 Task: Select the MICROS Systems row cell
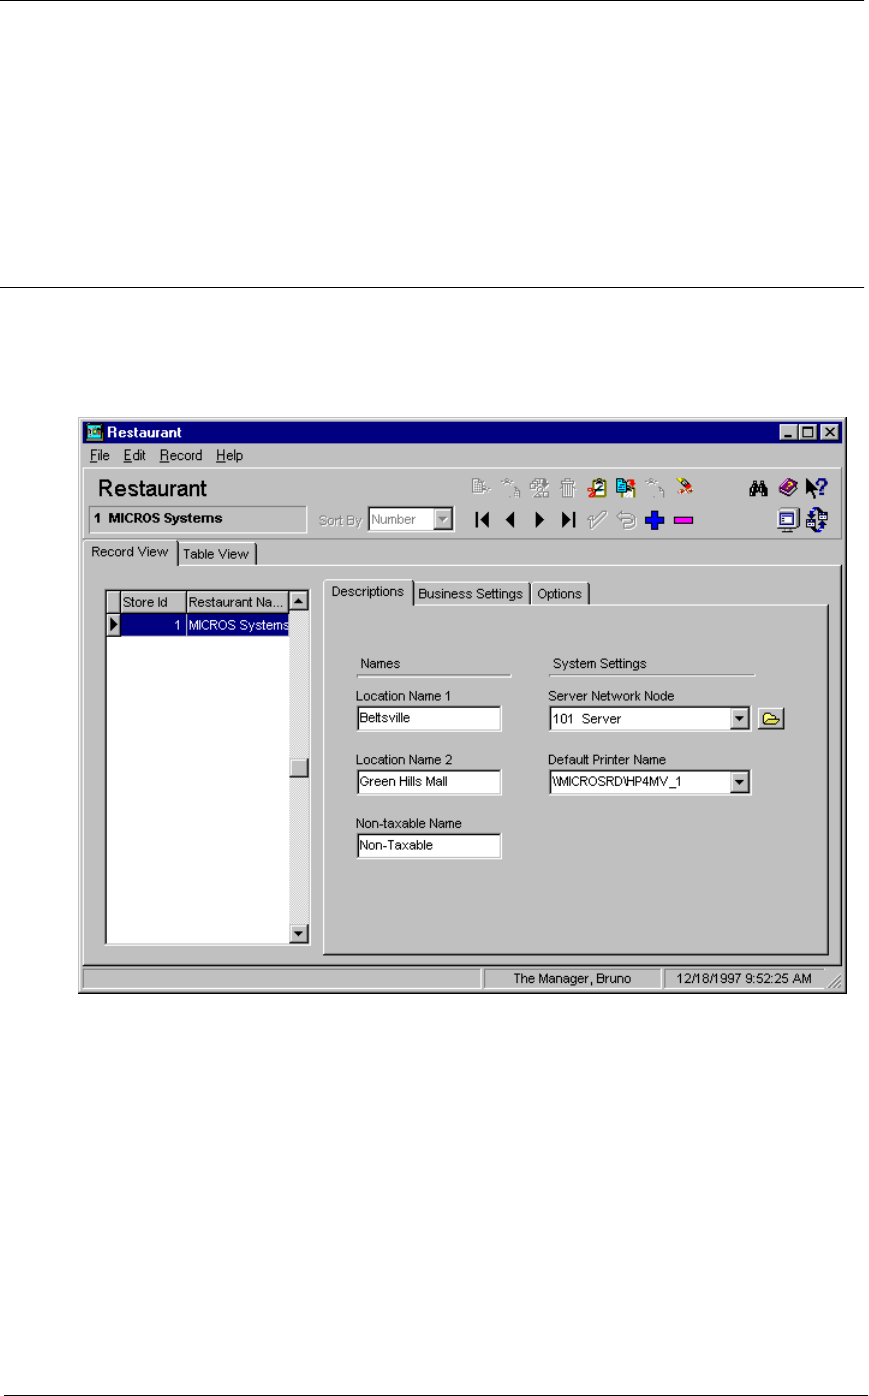coord(238,625)
